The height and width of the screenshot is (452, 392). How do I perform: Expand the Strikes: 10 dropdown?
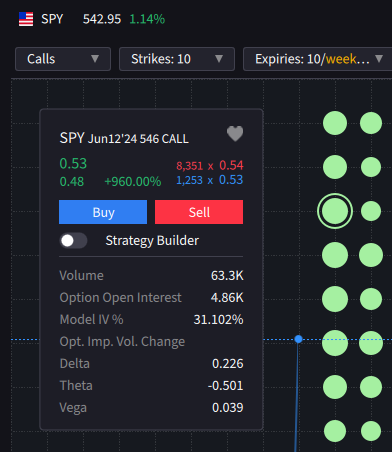point(177,59)
